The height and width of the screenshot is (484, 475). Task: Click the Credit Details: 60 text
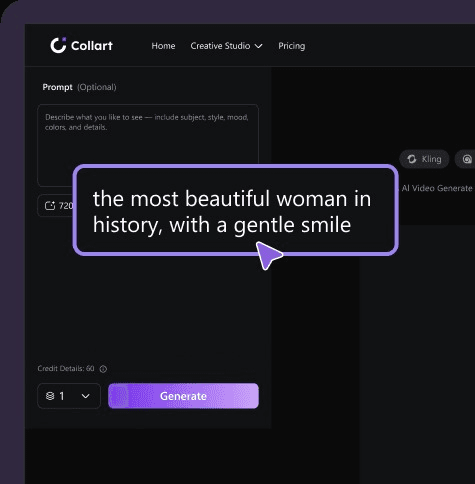pos(66,369)
